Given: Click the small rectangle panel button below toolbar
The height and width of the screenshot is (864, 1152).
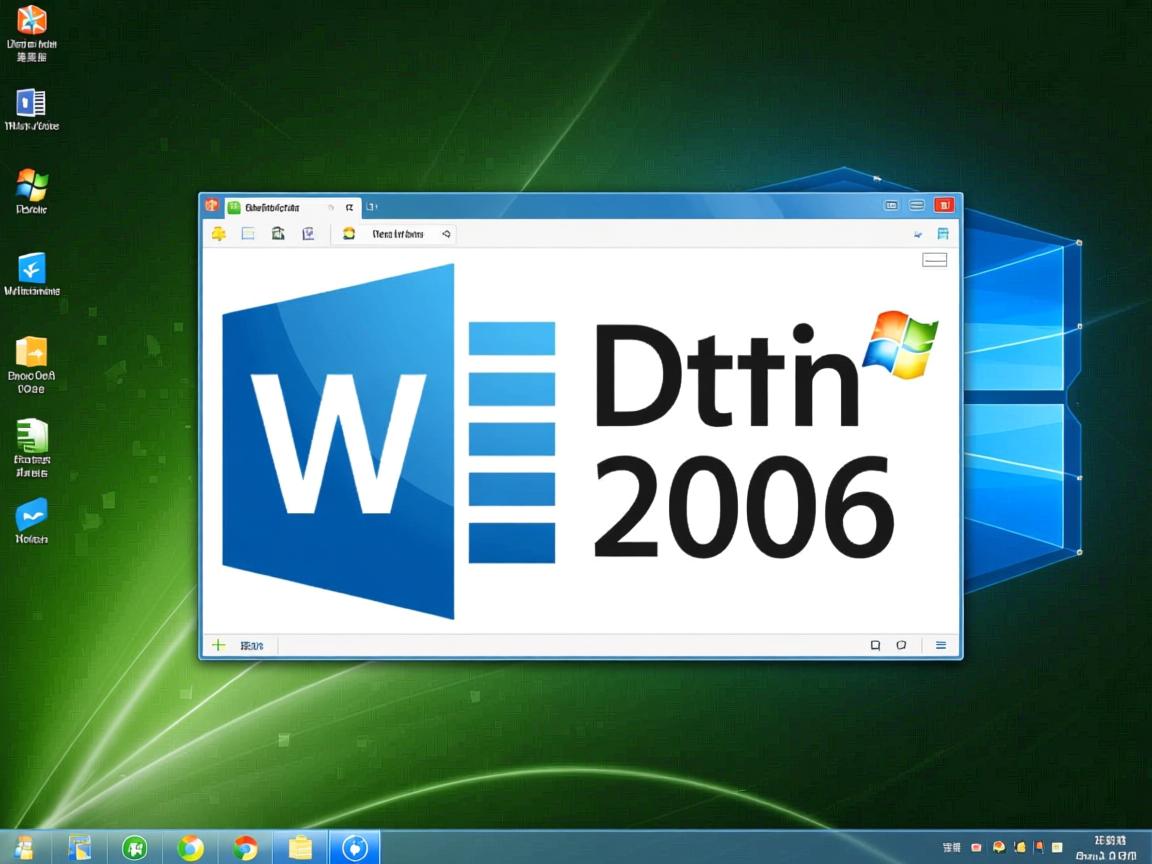Looking at the screenshot, I should 934,260.
